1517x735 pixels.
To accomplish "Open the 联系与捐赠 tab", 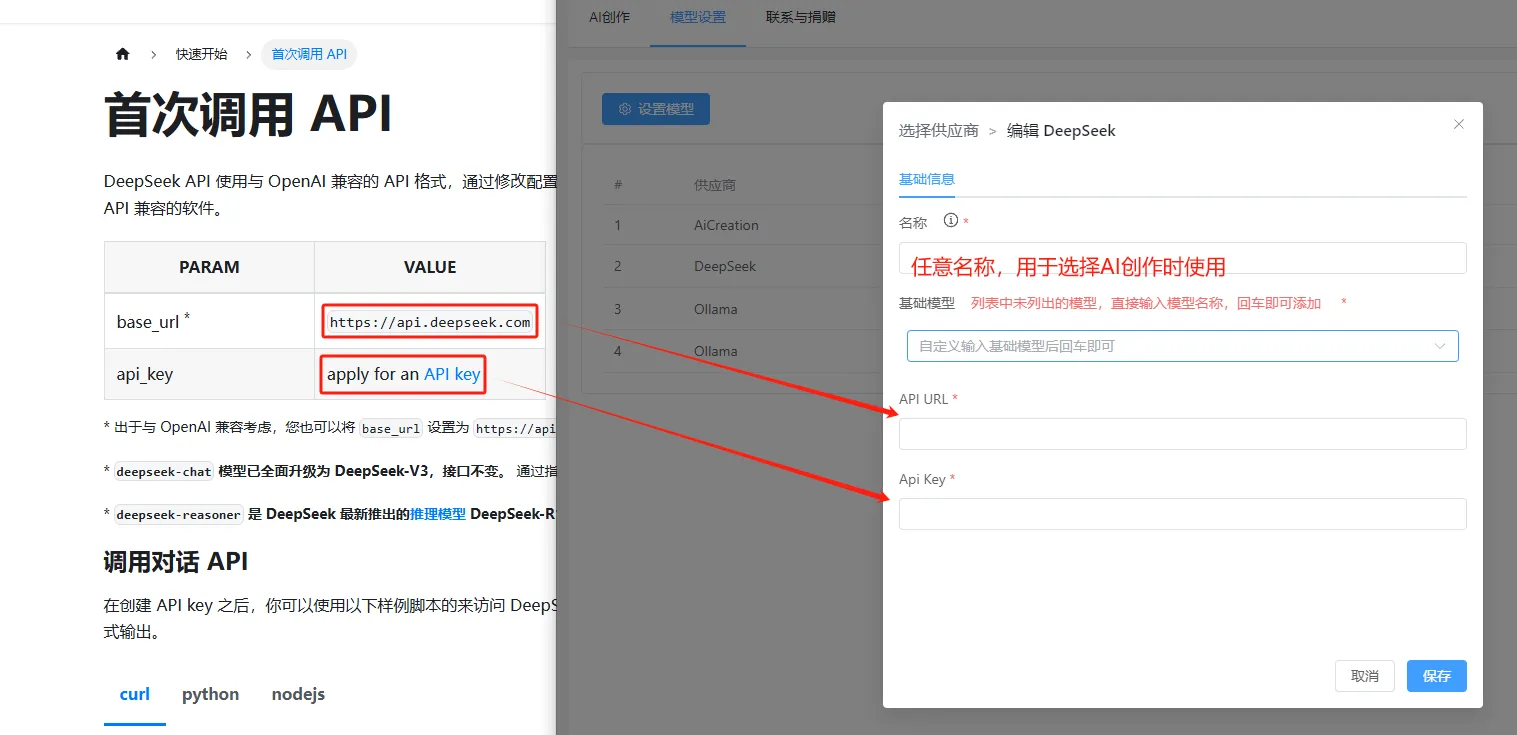I will click(800, 17).
